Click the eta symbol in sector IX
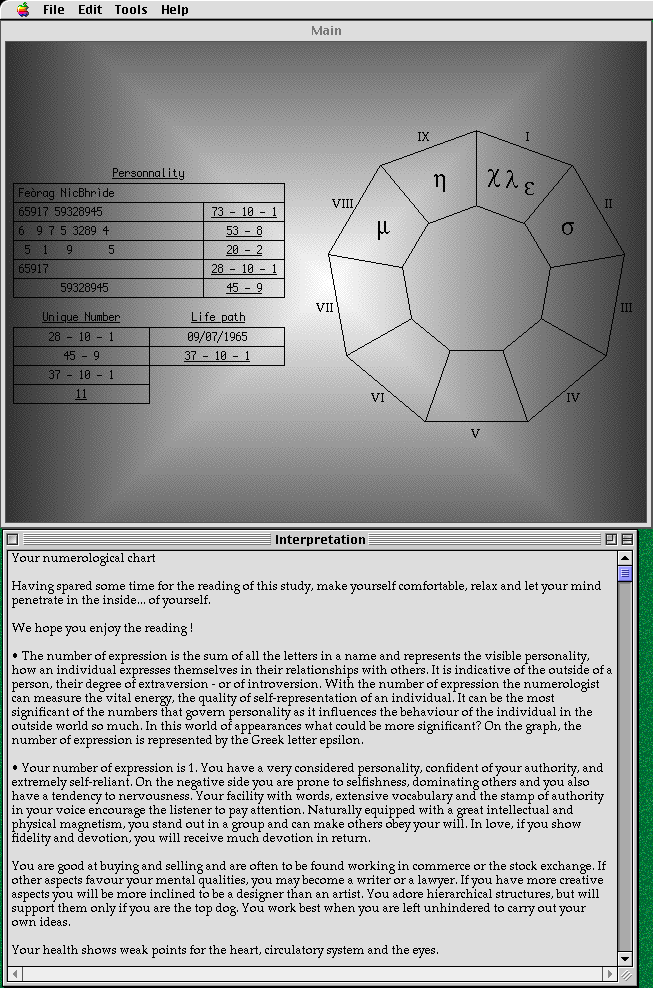653x988 pixels. 440,180
